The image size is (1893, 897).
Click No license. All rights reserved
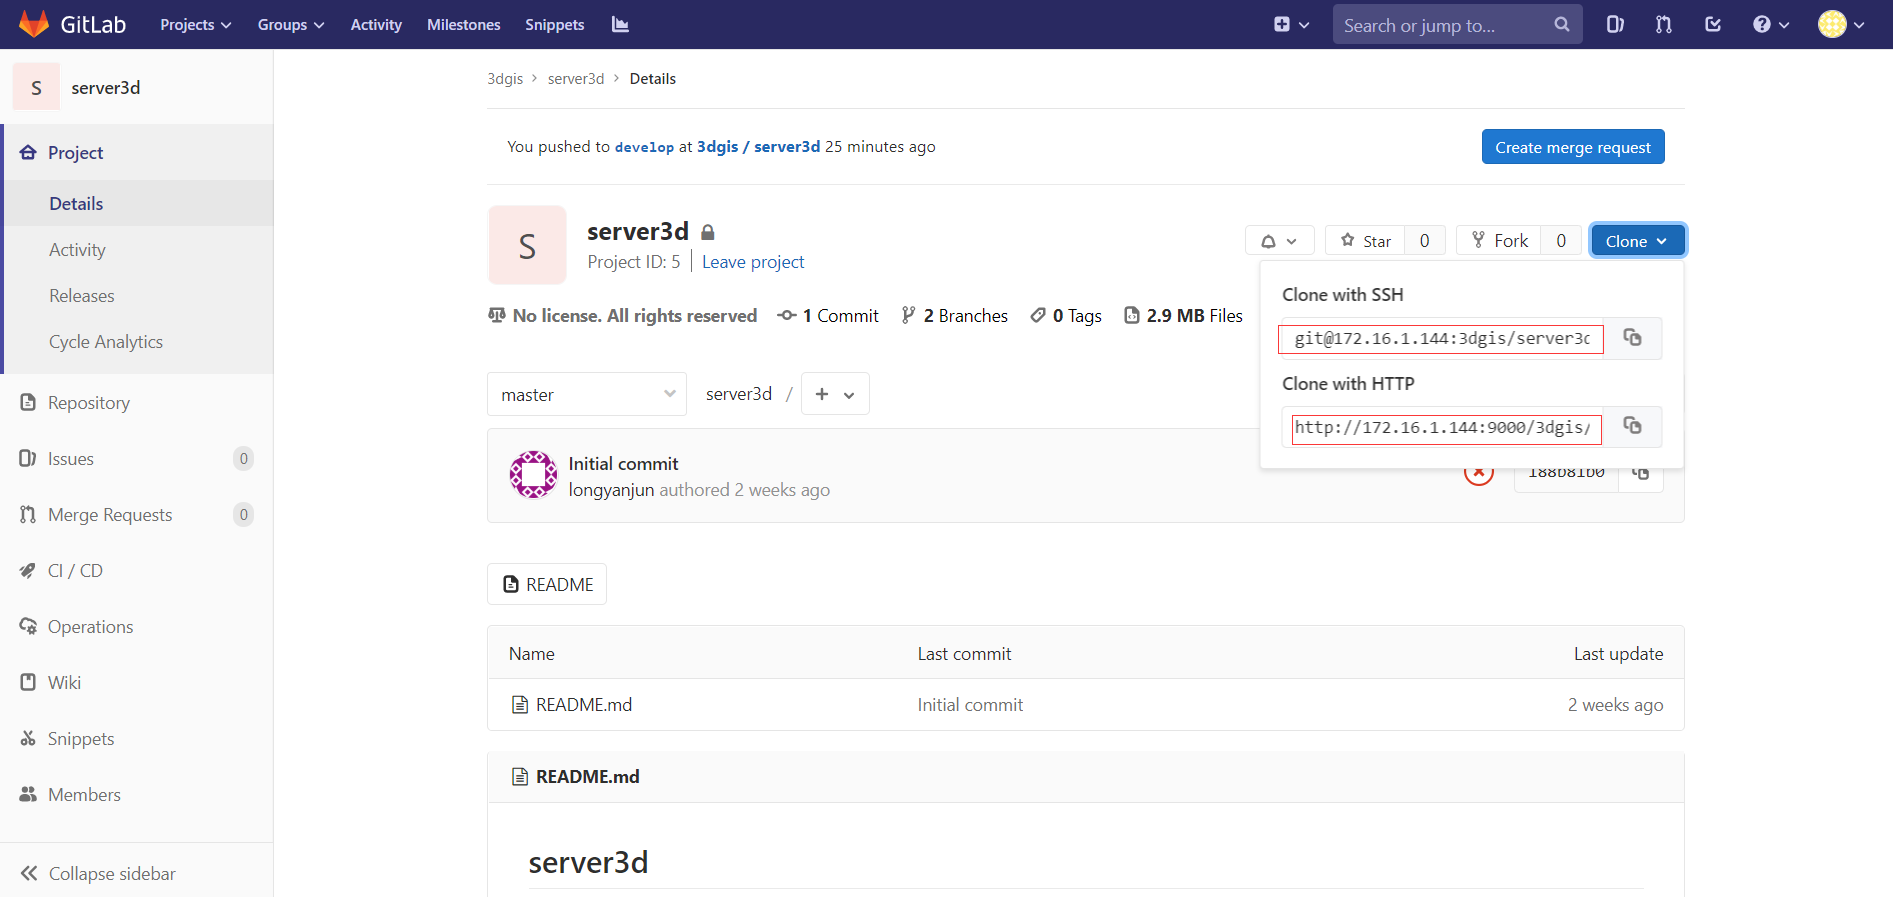(x=623, y=316)
